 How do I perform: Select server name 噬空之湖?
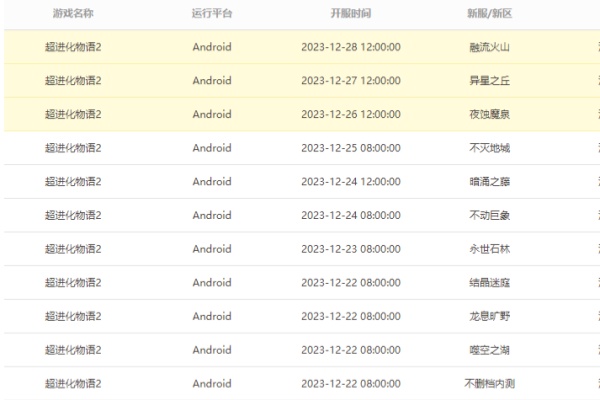click(489, 350)
